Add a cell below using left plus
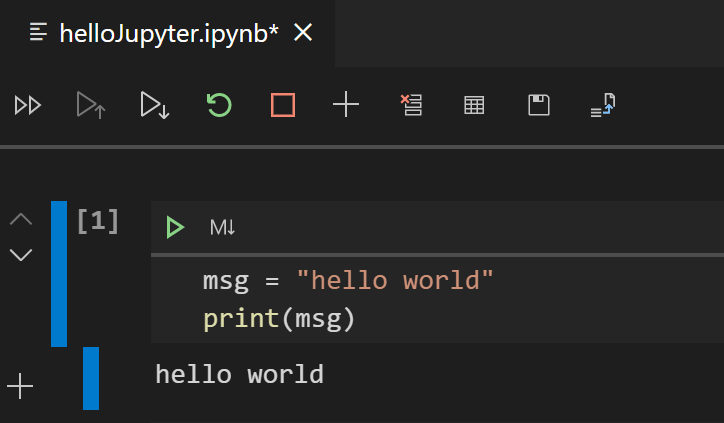The image size is (724, 423). coord(21,385)
